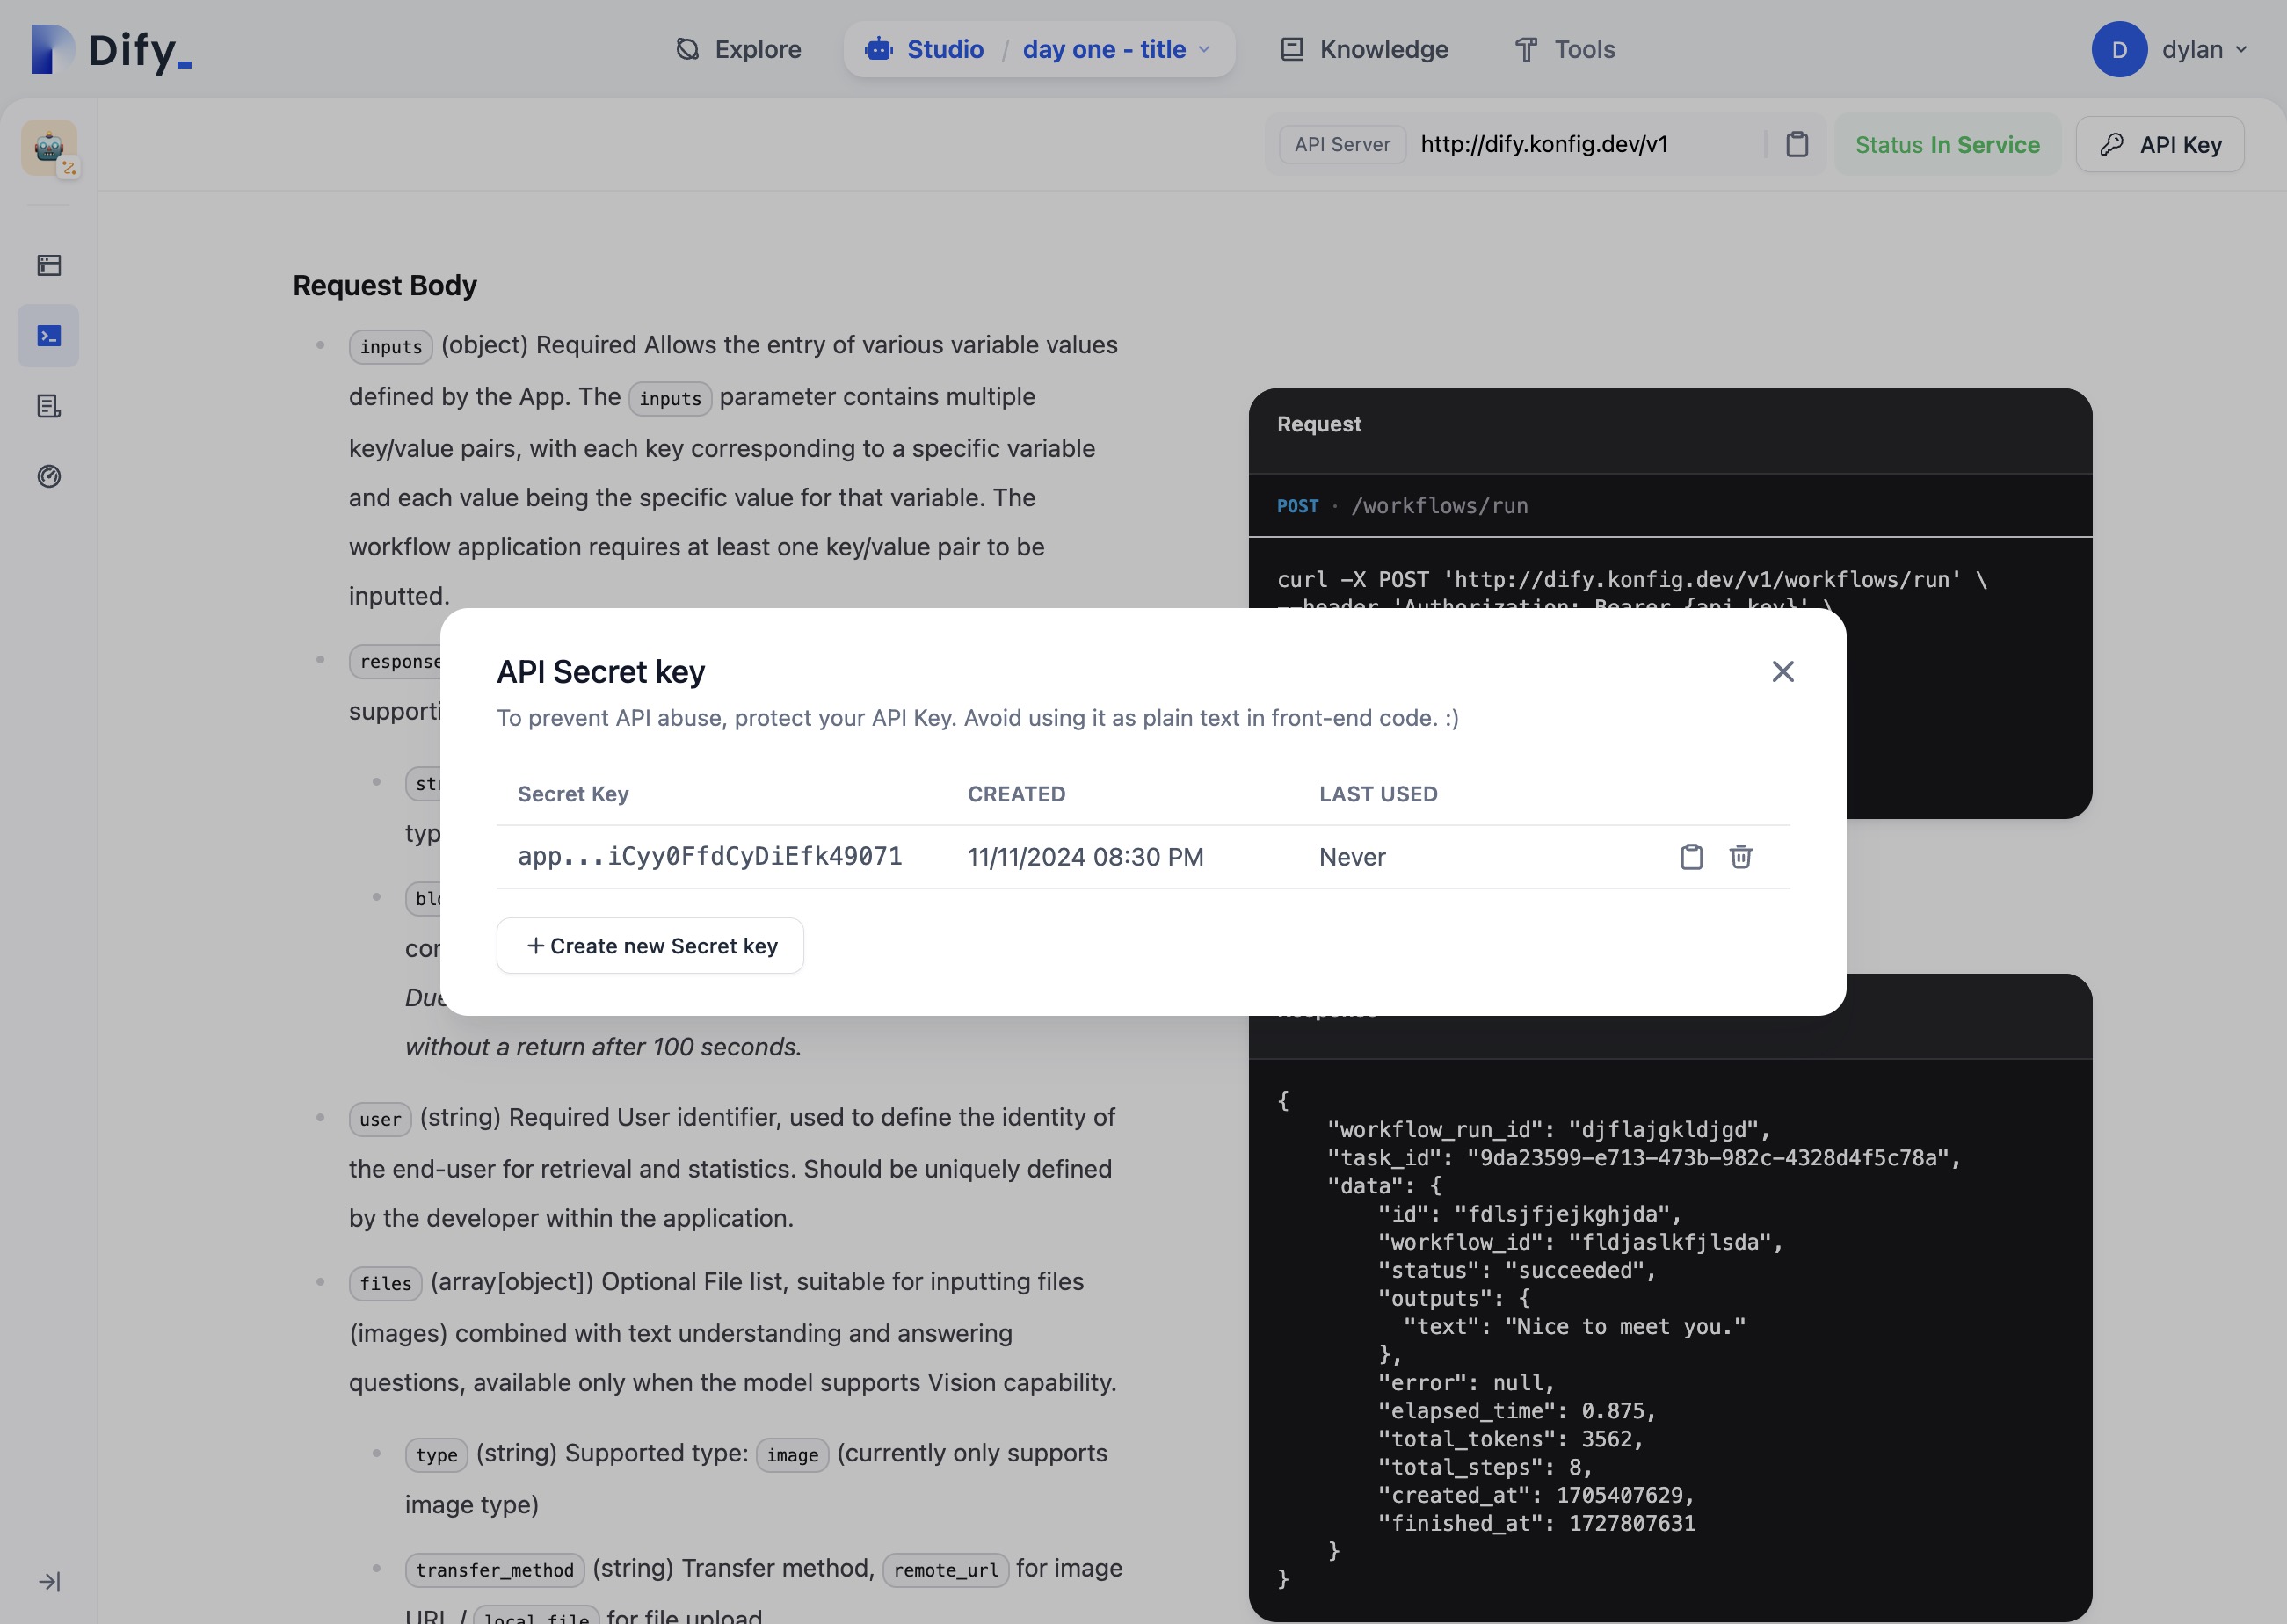
Task: Open the Monitoring gauge sidebar icon
Action: tap(49, 476)
